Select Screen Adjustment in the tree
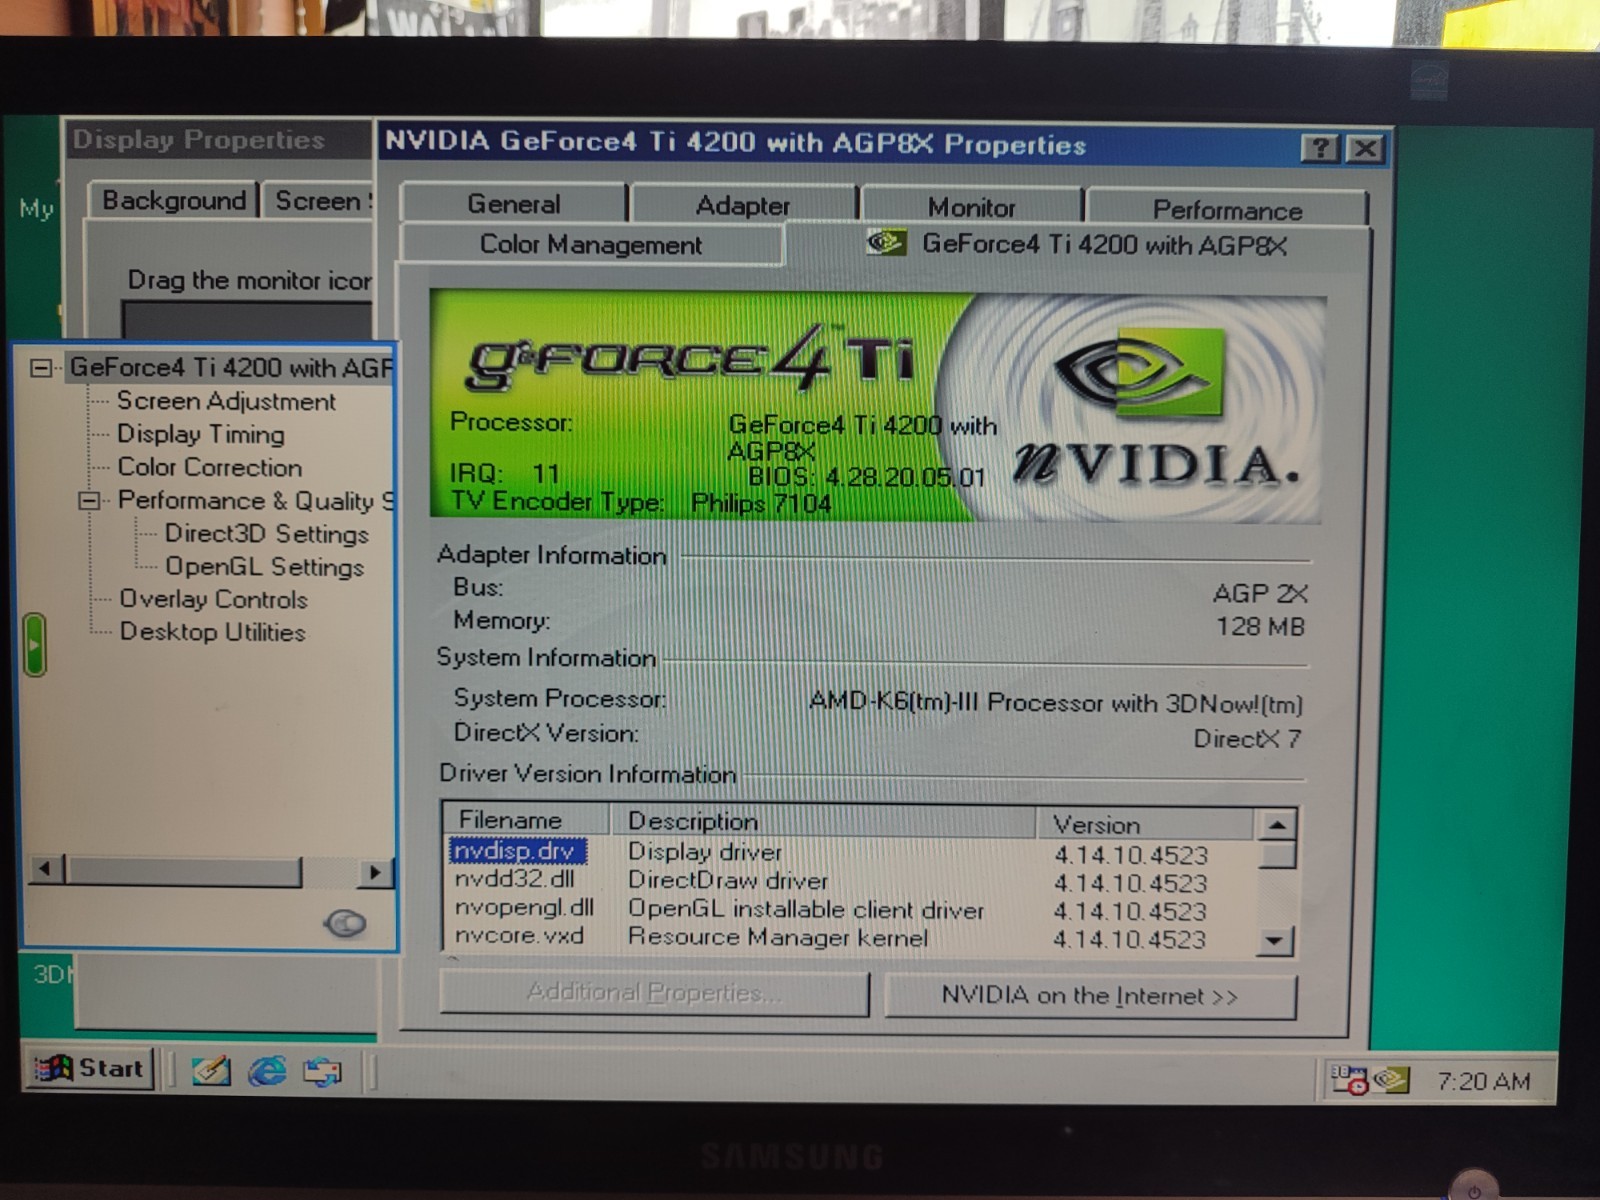The height and width of the screenshot is (1200, 1600). (226, 401)
